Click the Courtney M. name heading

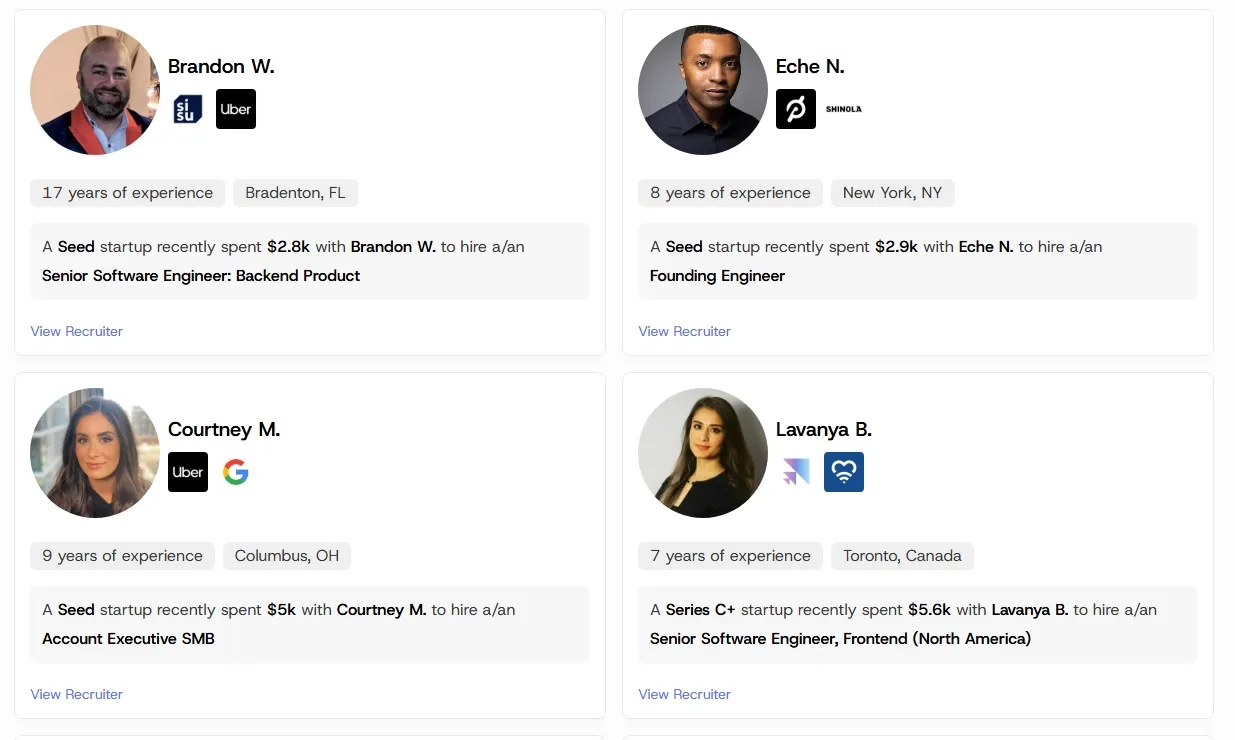[224, 430]
